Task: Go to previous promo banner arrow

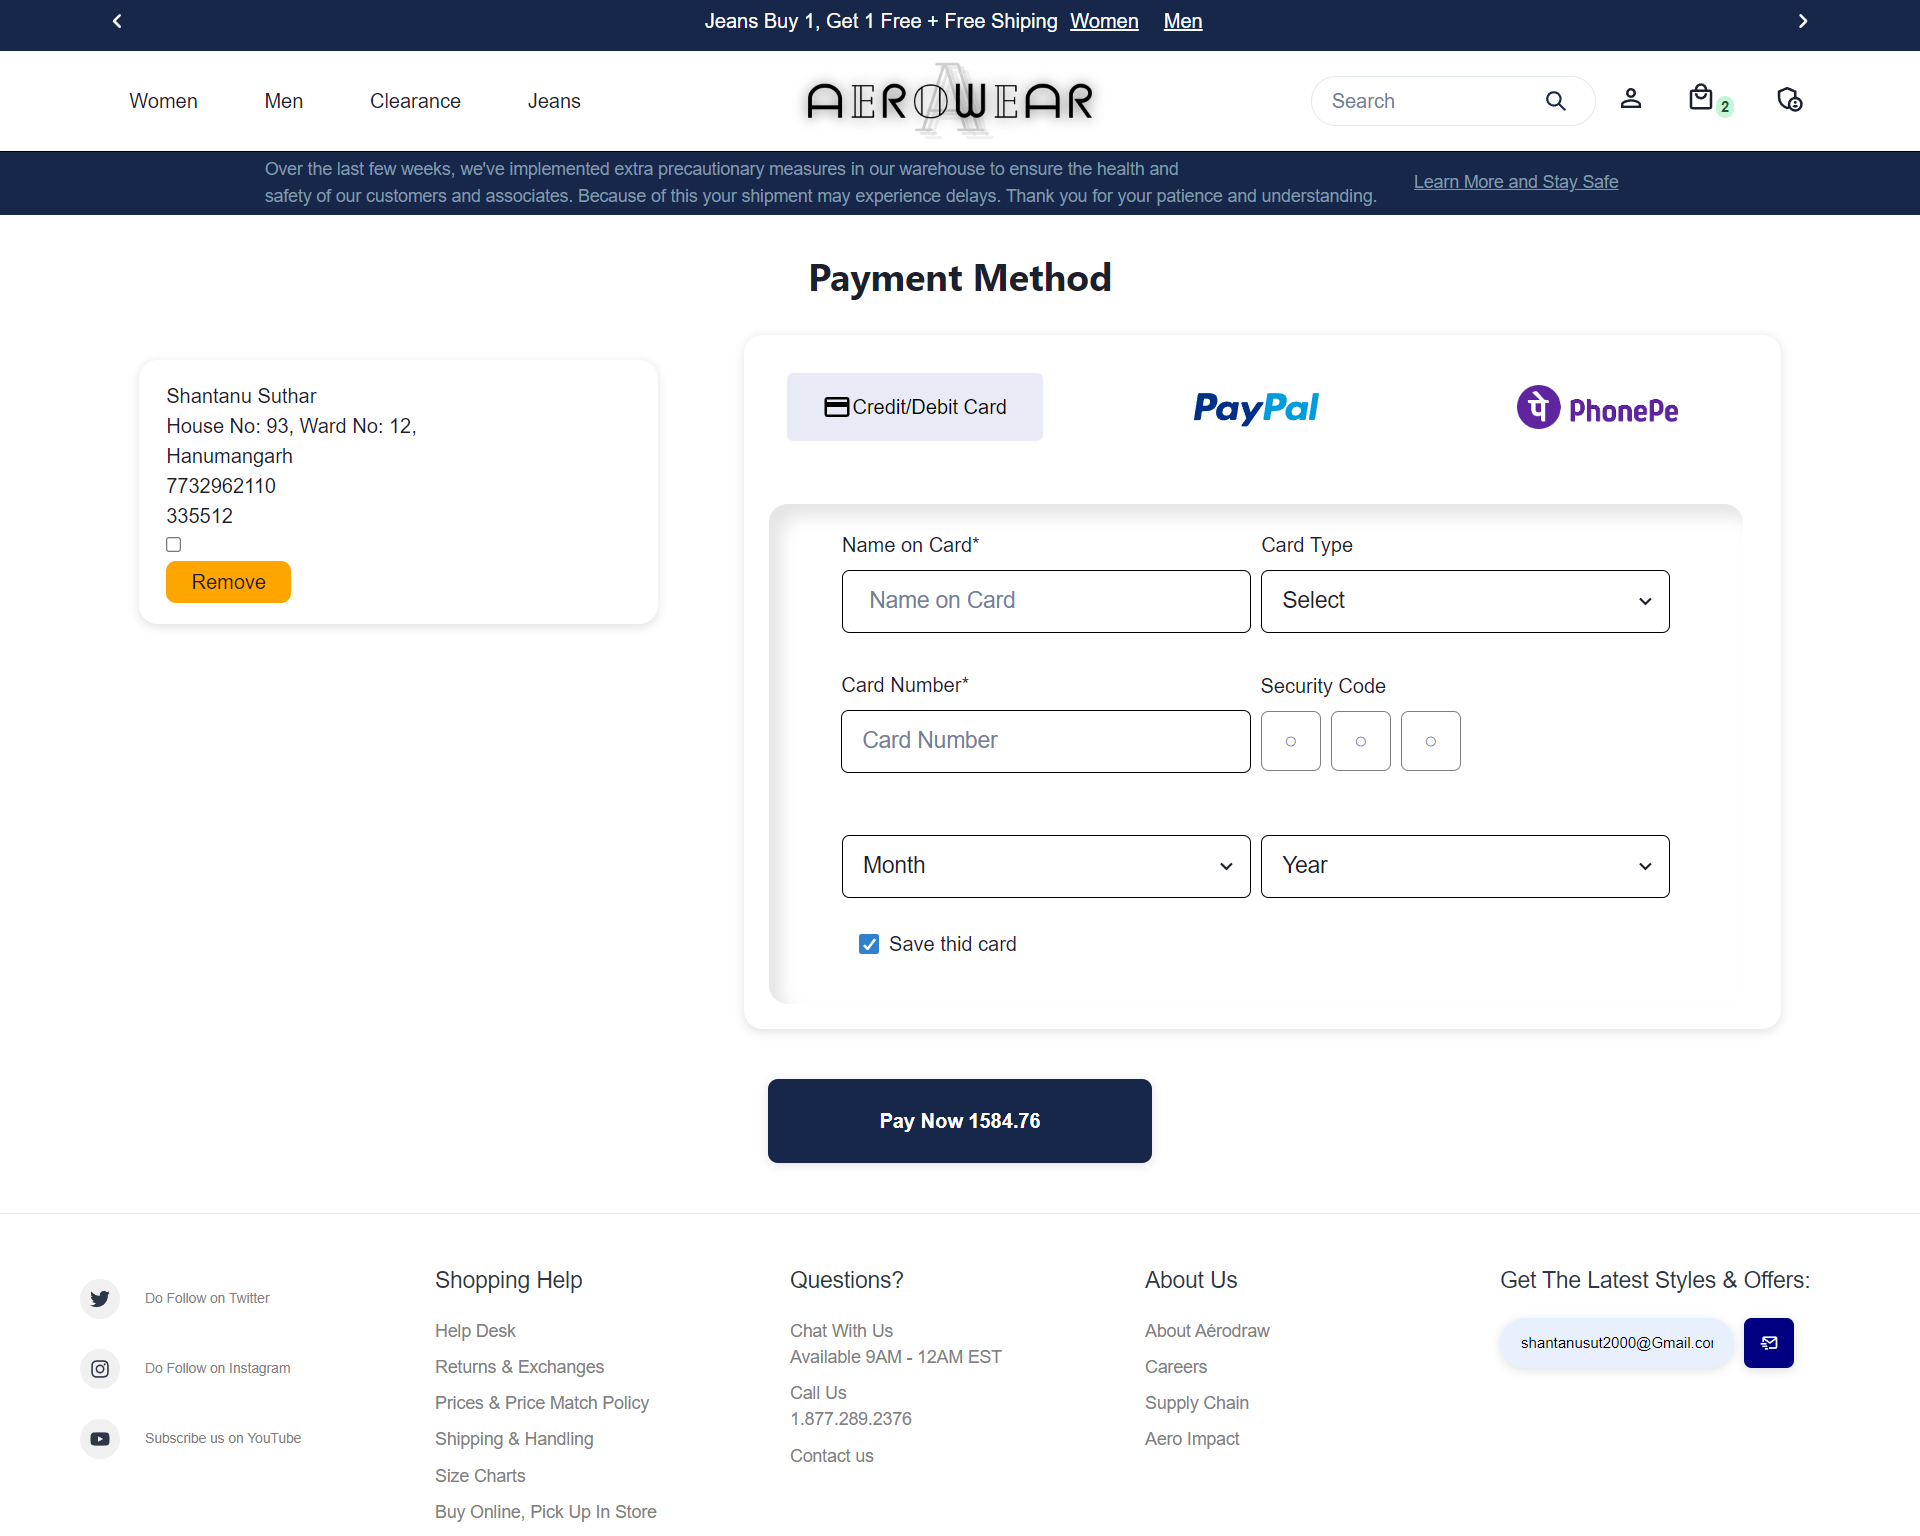Action: pyautogui.click(x=117, y=21)
